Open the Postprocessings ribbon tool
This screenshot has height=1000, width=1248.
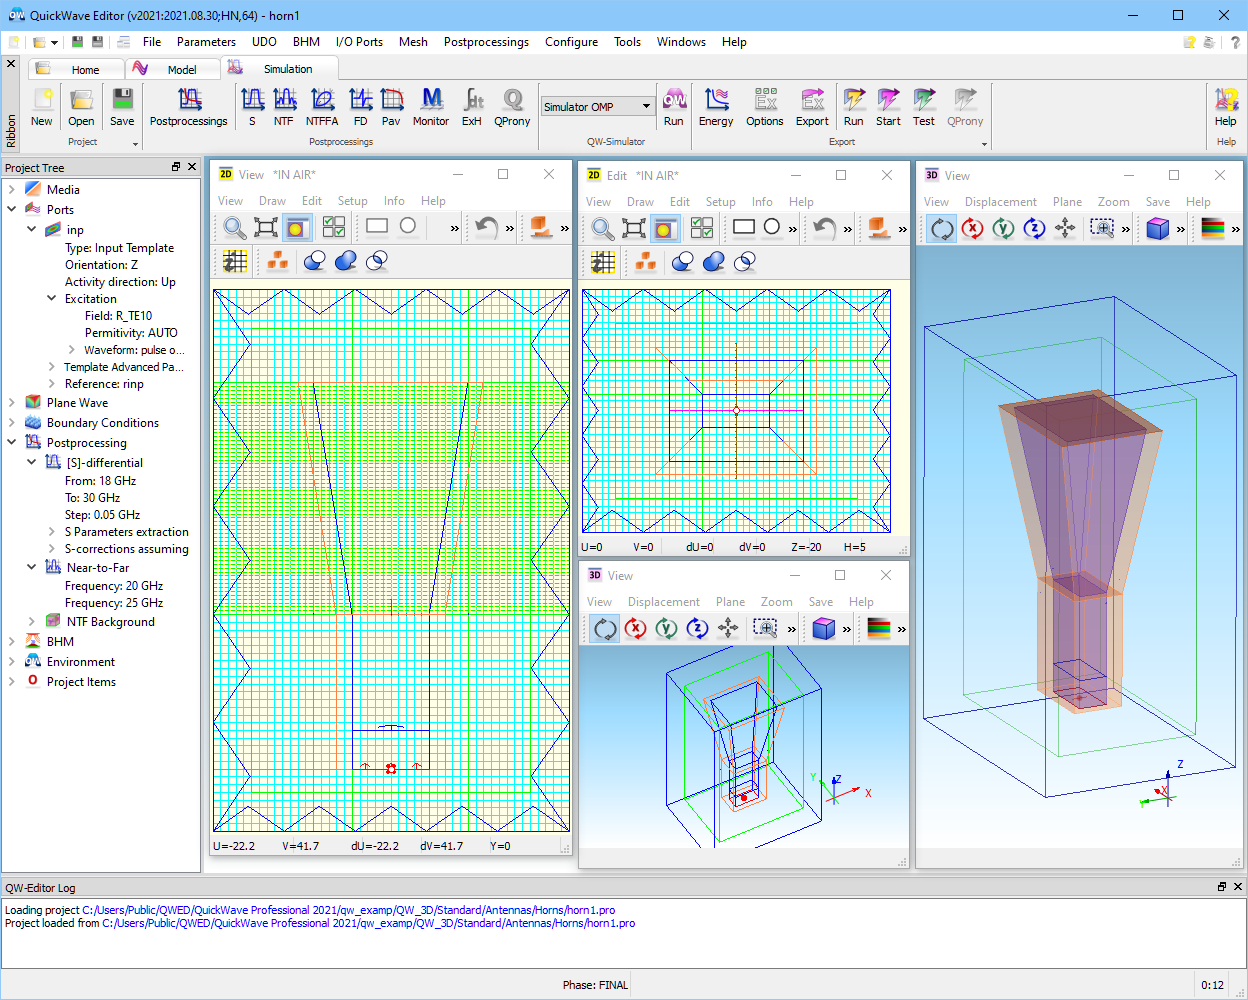click(x=189, y=107)
